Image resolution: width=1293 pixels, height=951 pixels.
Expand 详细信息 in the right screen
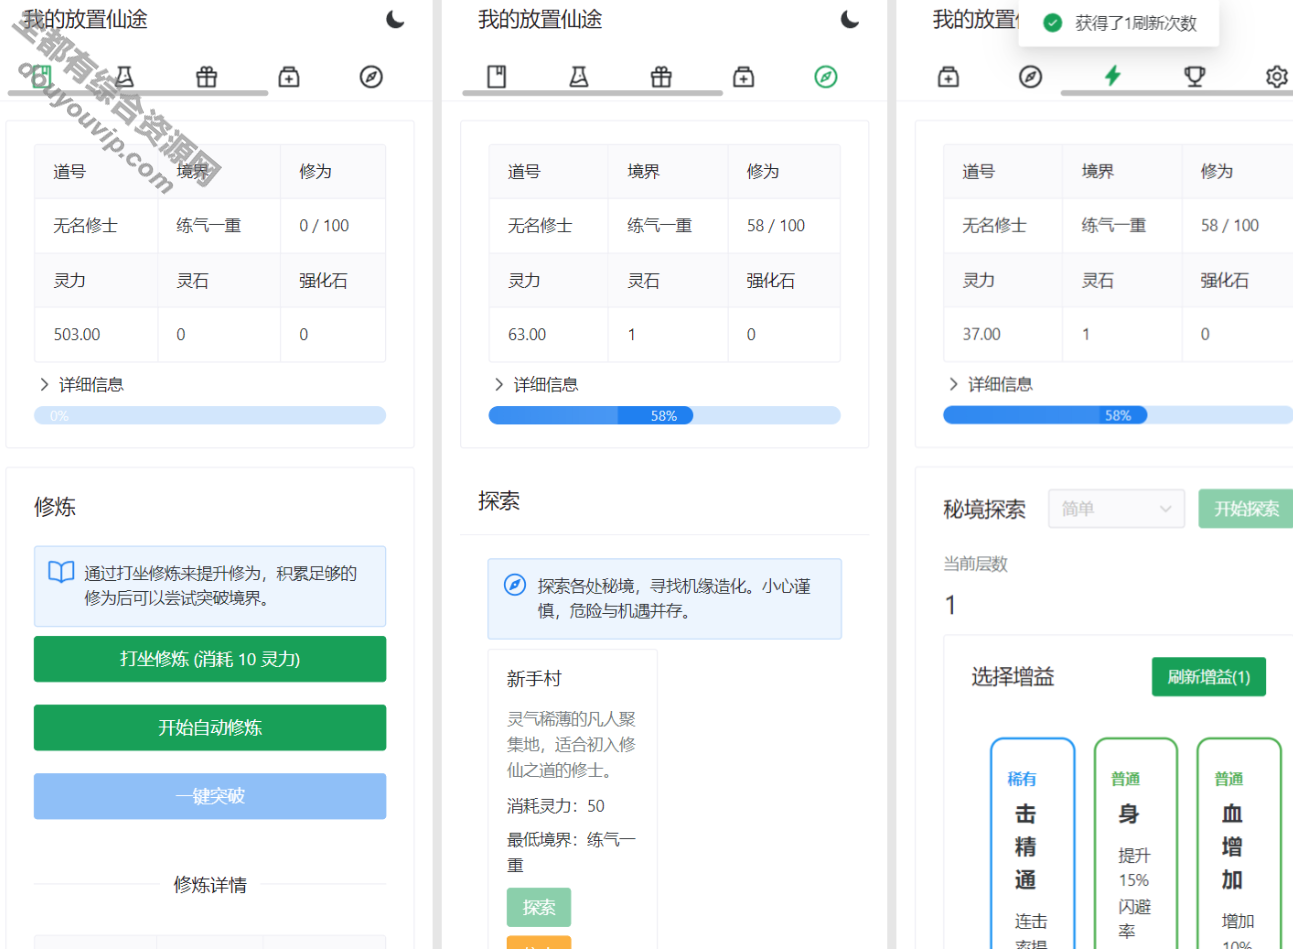tap(990, 384)
